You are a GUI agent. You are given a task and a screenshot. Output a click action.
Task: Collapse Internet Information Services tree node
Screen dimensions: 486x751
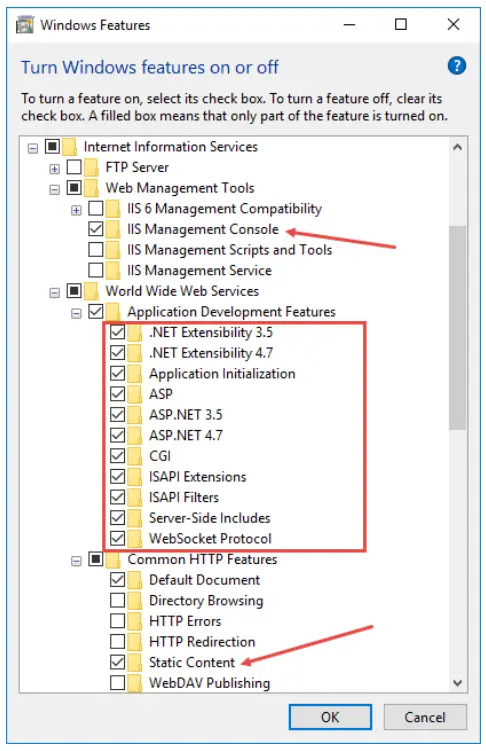(33, 148)
